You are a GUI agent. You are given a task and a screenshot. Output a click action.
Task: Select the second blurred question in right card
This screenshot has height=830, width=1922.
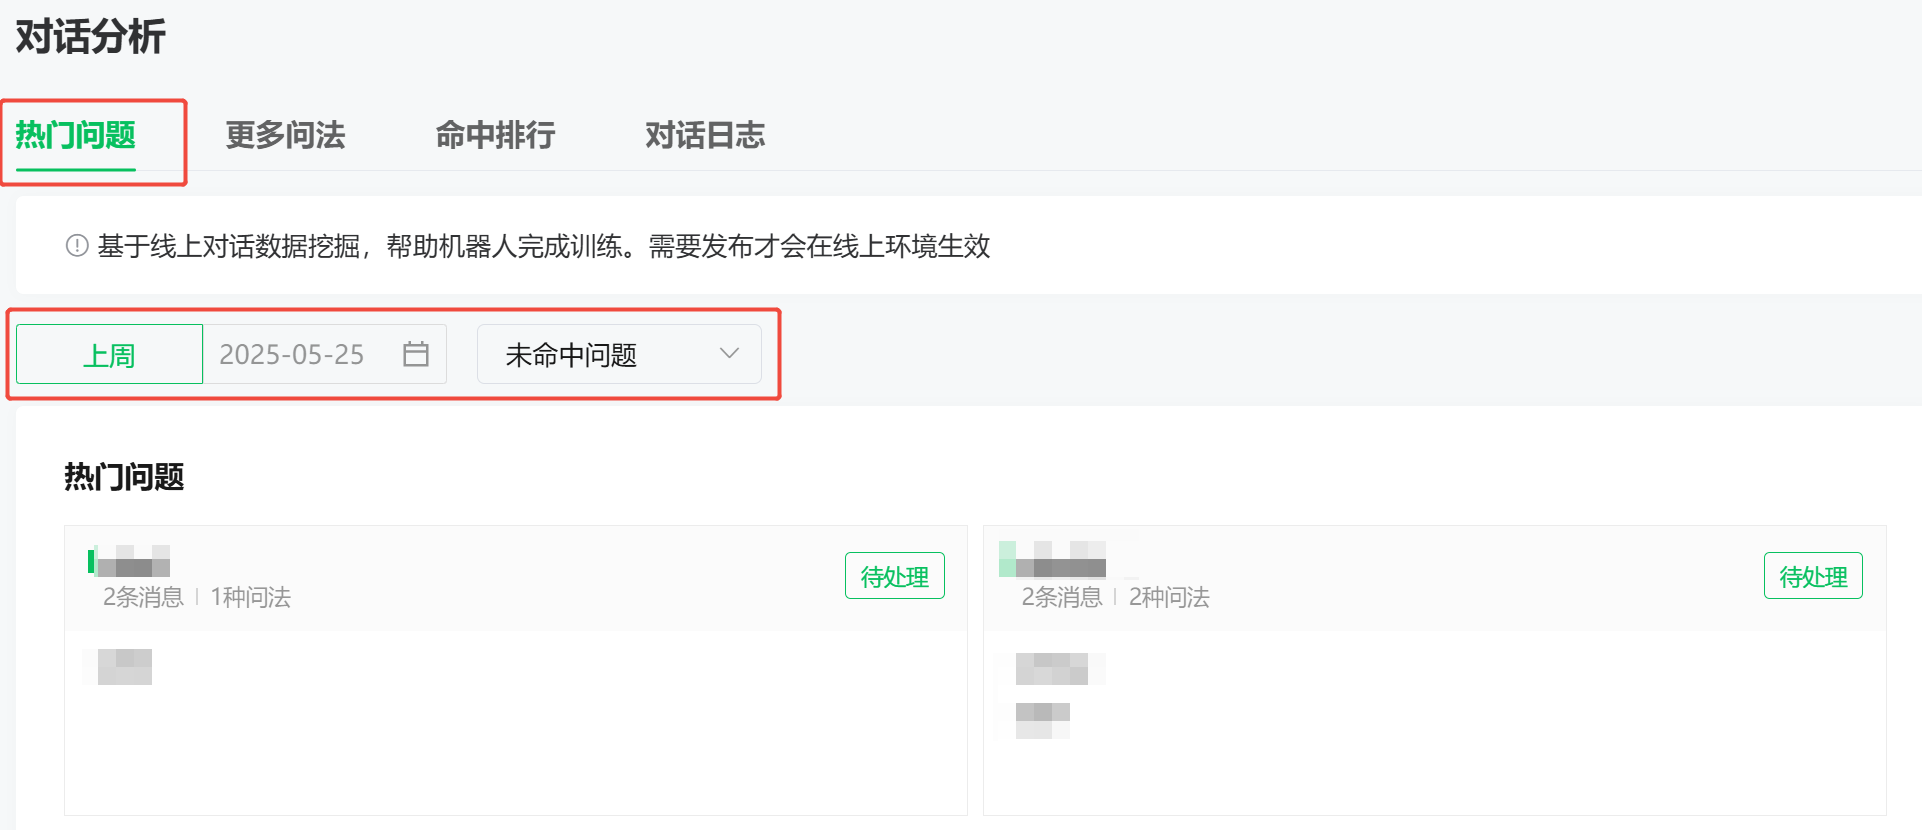[x=1041, y=720]
